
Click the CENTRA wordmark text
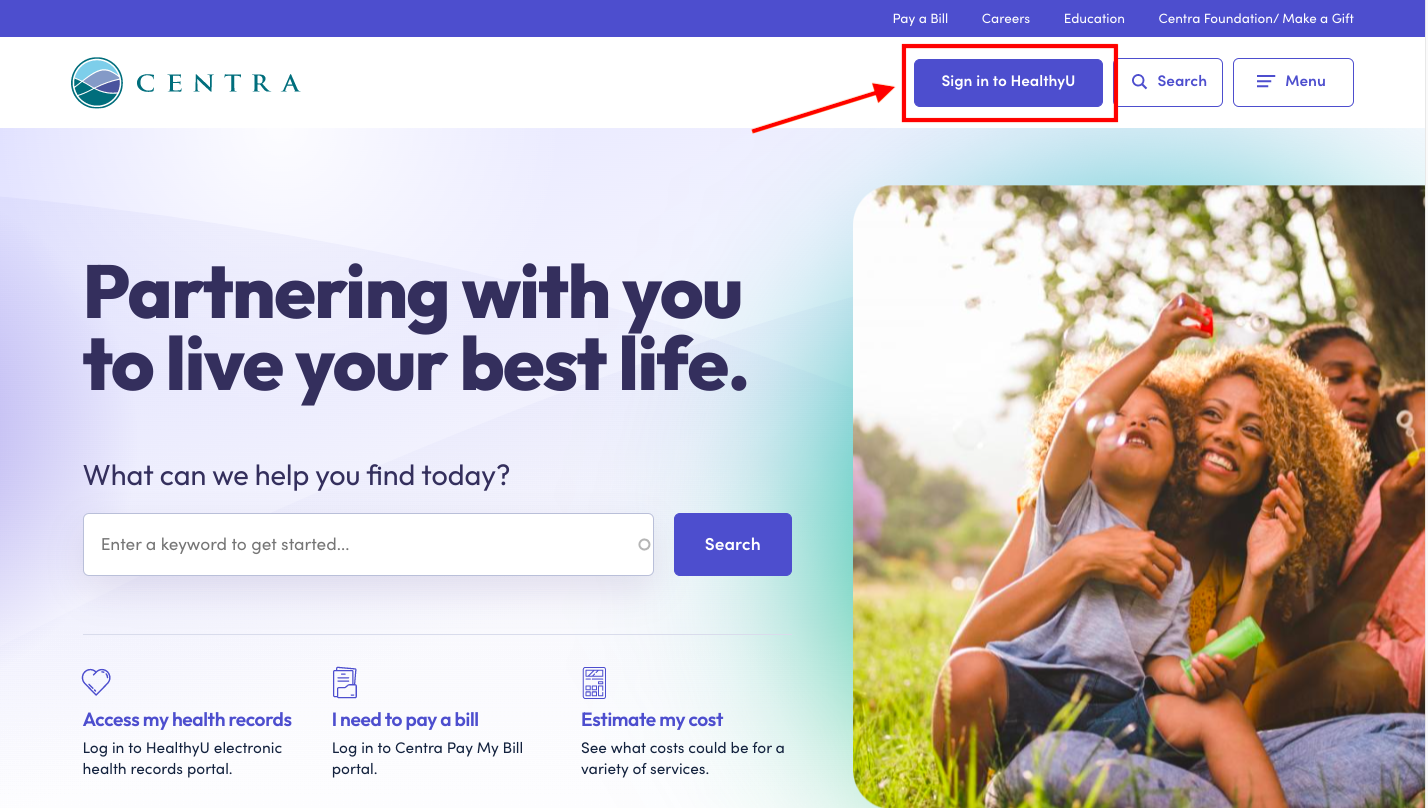[x=218, y=83]
